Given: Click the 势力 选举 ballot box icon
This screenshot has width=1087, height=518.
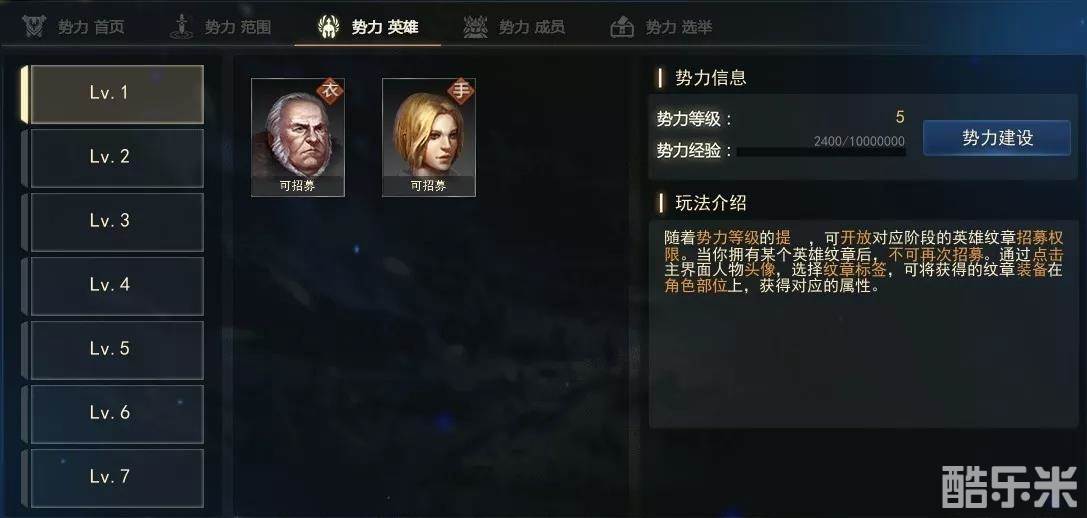Looking at the screenshot, I should [x=622, y=28].
